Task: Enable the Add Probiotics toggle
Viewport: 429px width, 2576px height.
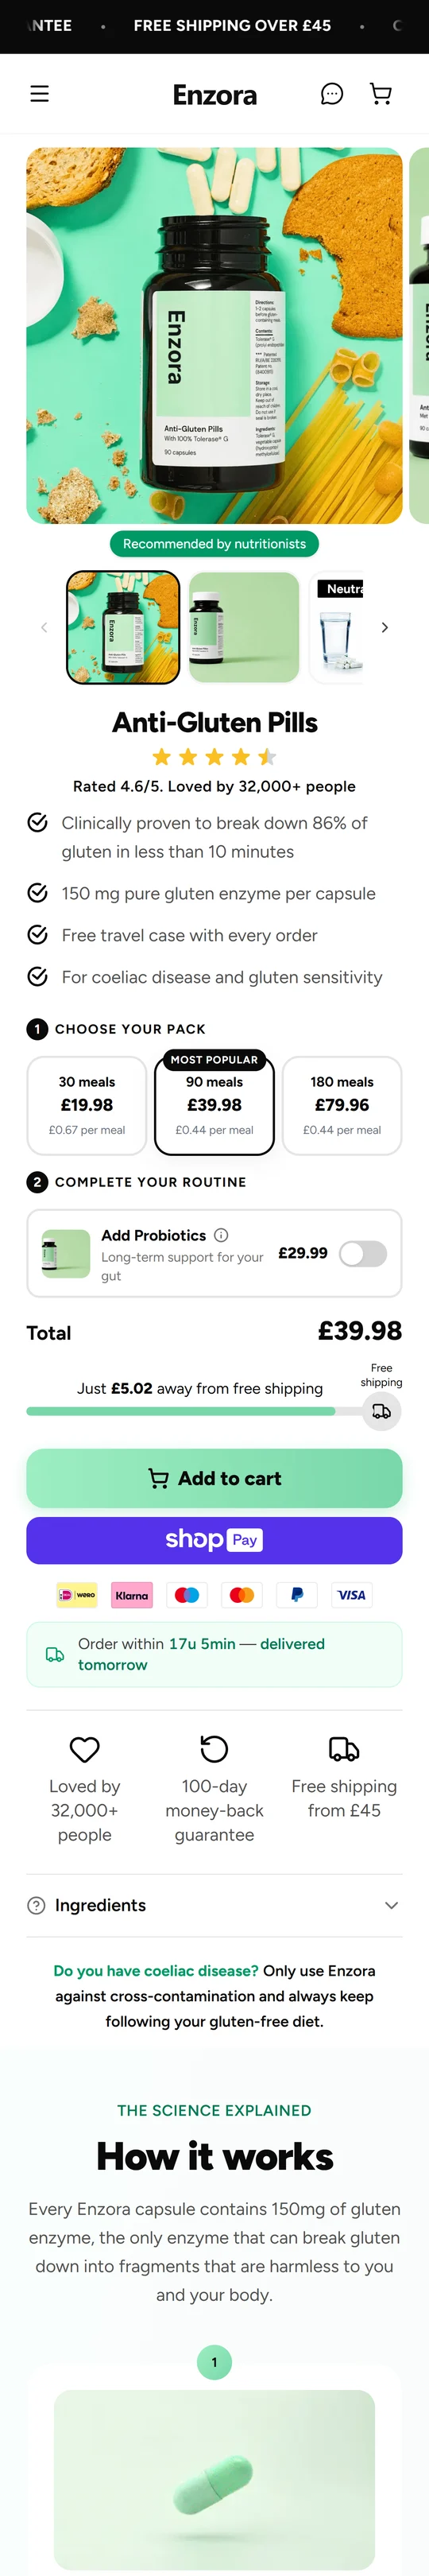Action: click(x=363, y=1253)
